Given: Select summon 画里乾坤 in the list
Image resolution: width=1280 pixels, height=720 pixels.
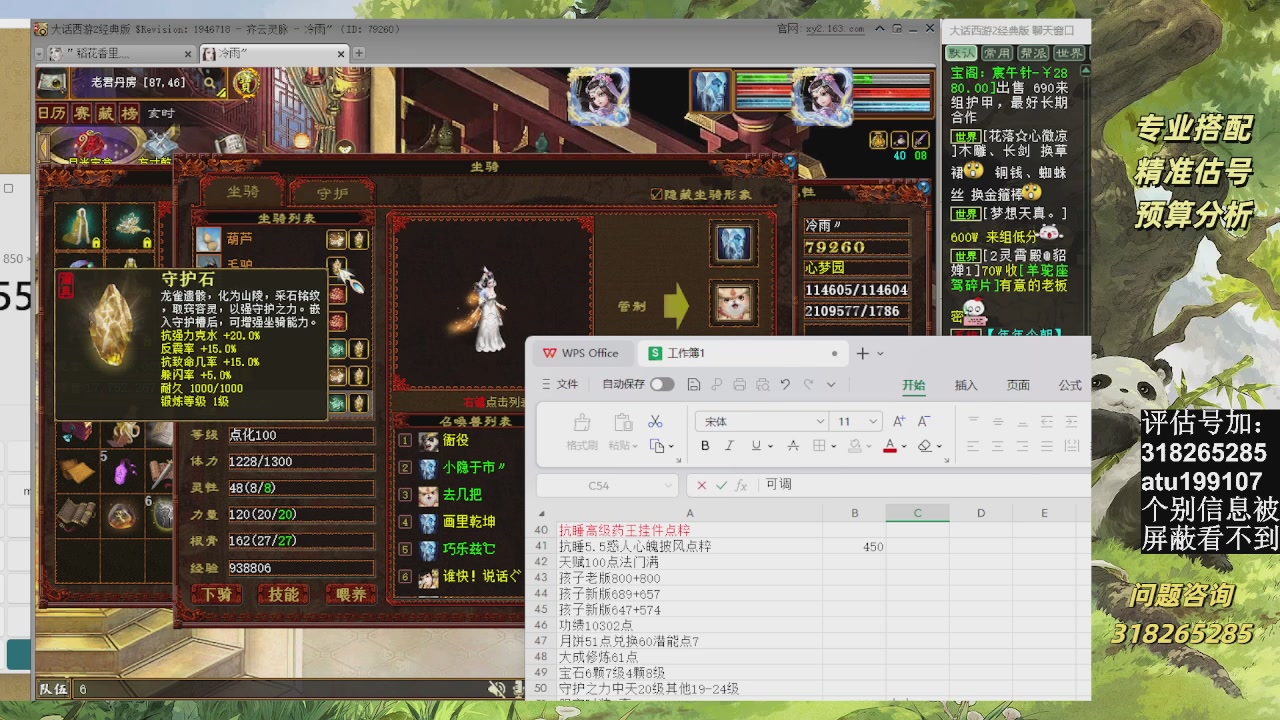Looking at the screenshot, I should tap(470, 522).
